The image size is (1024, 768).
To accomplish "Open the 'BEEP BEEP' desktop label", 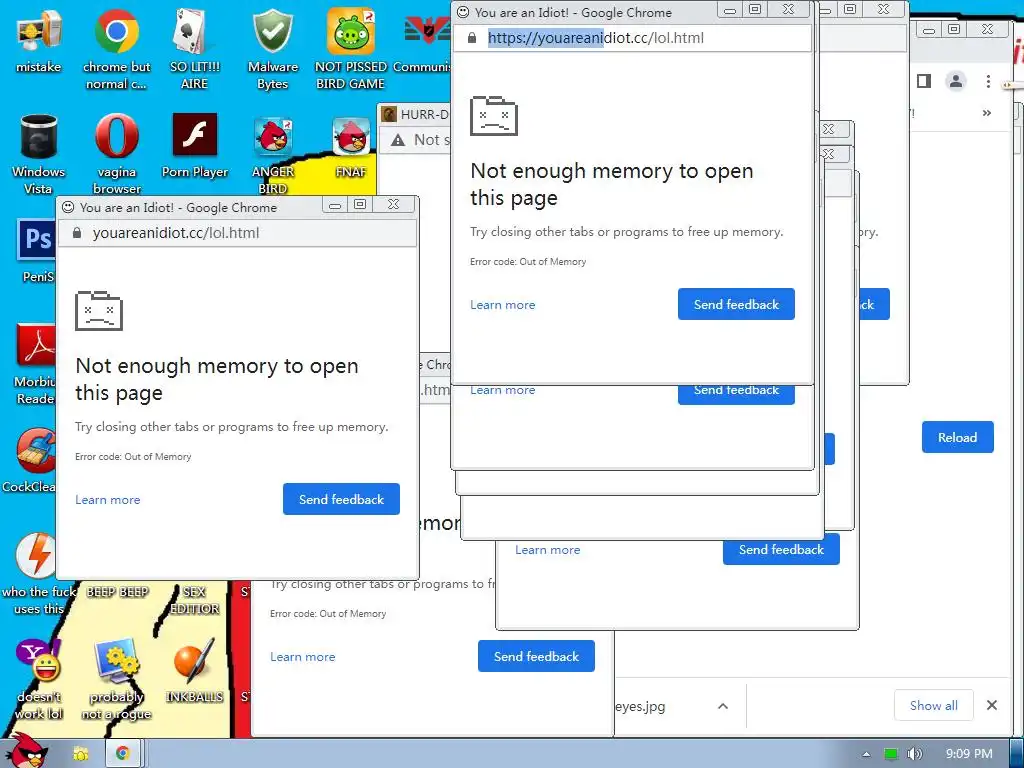I will 118,592.
